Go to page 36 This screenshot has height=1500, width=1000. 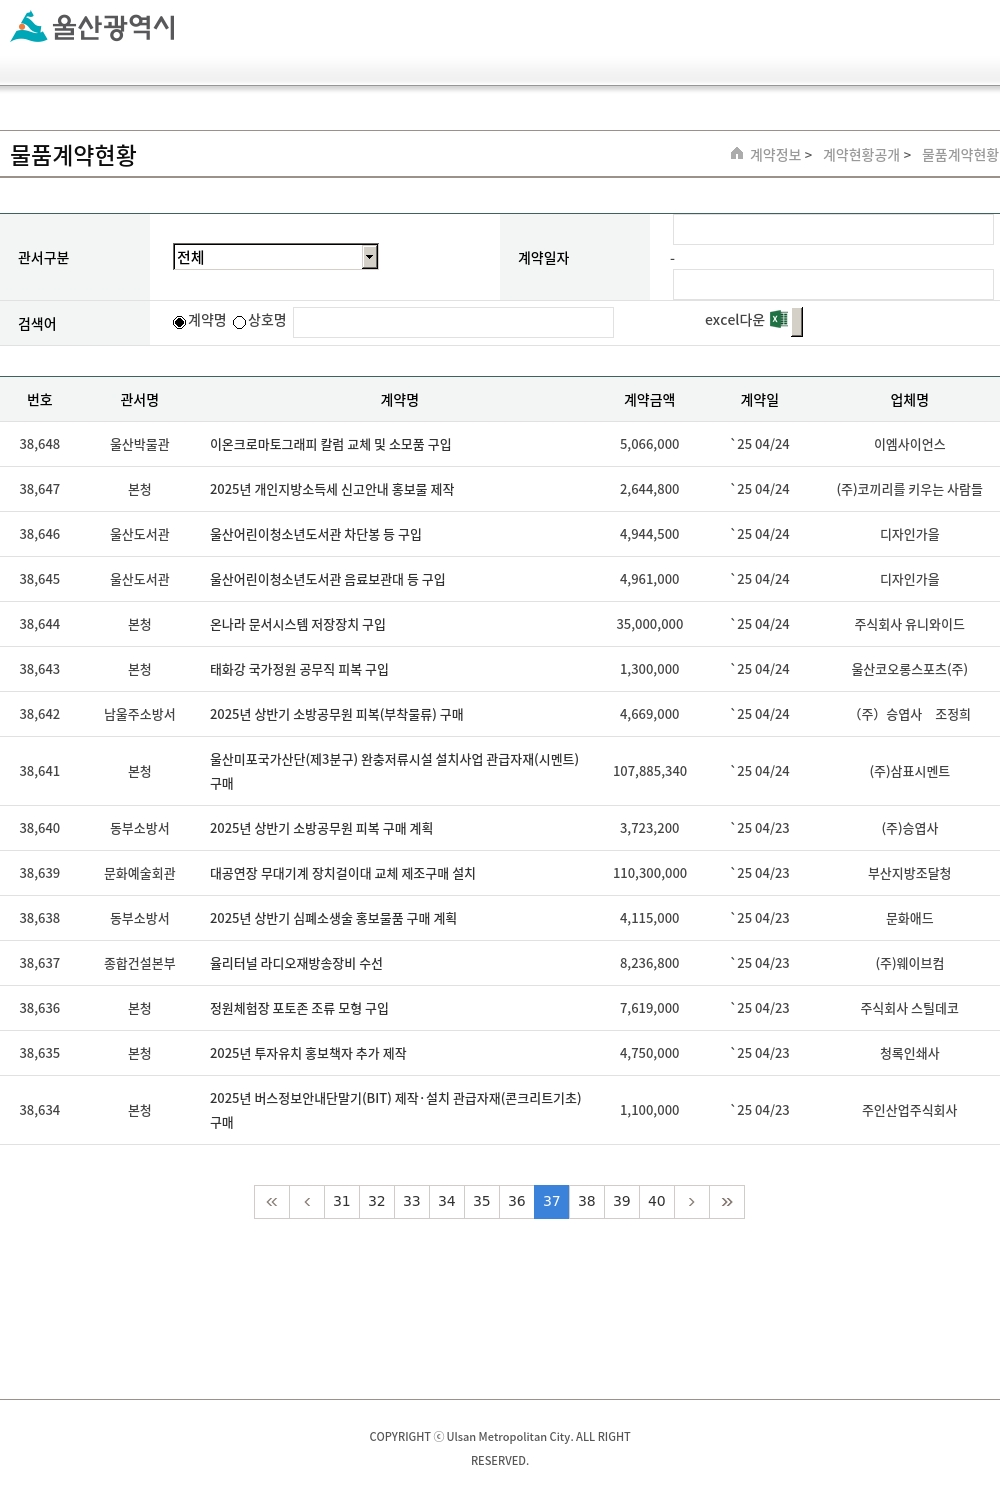click(517, 1202)
